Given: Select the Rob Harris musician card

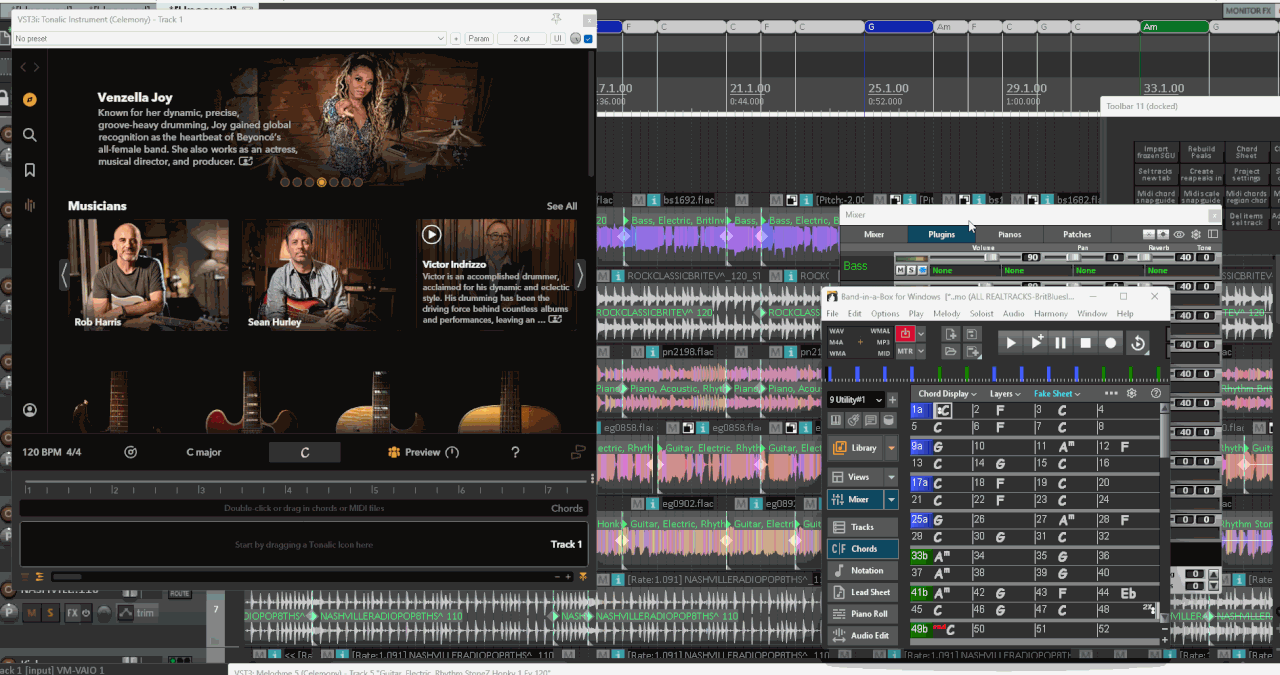Looking at the screenshot, I should (148, 275).
